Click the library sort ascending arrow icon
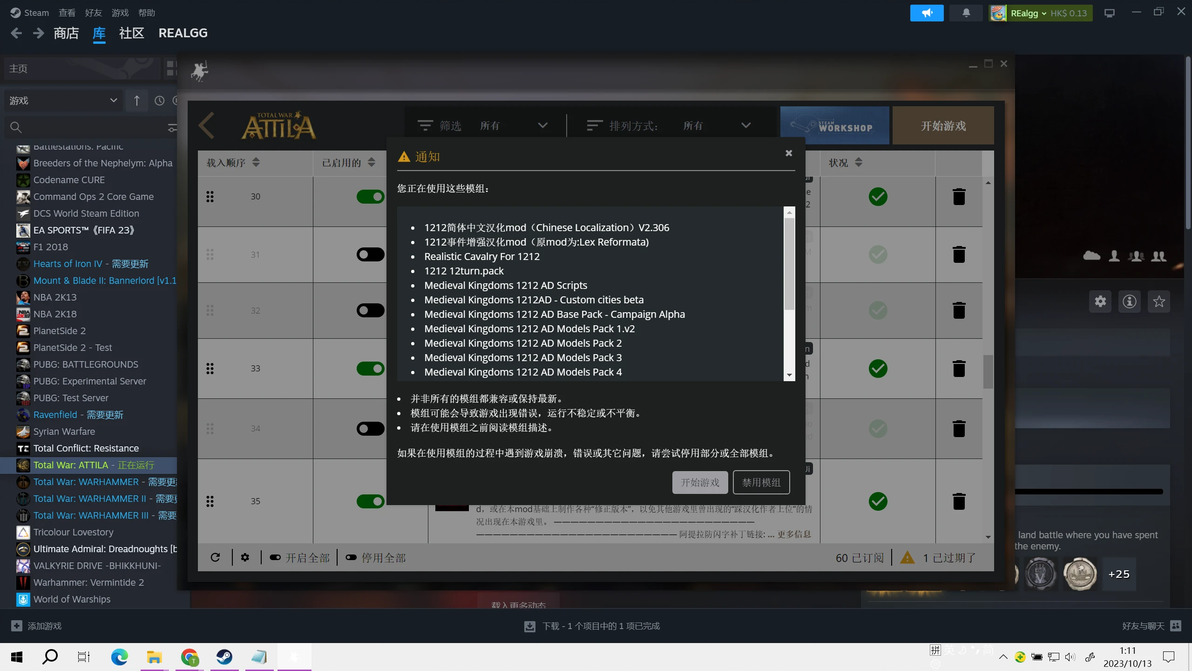The image size is (1192, 671). [137, 100]
